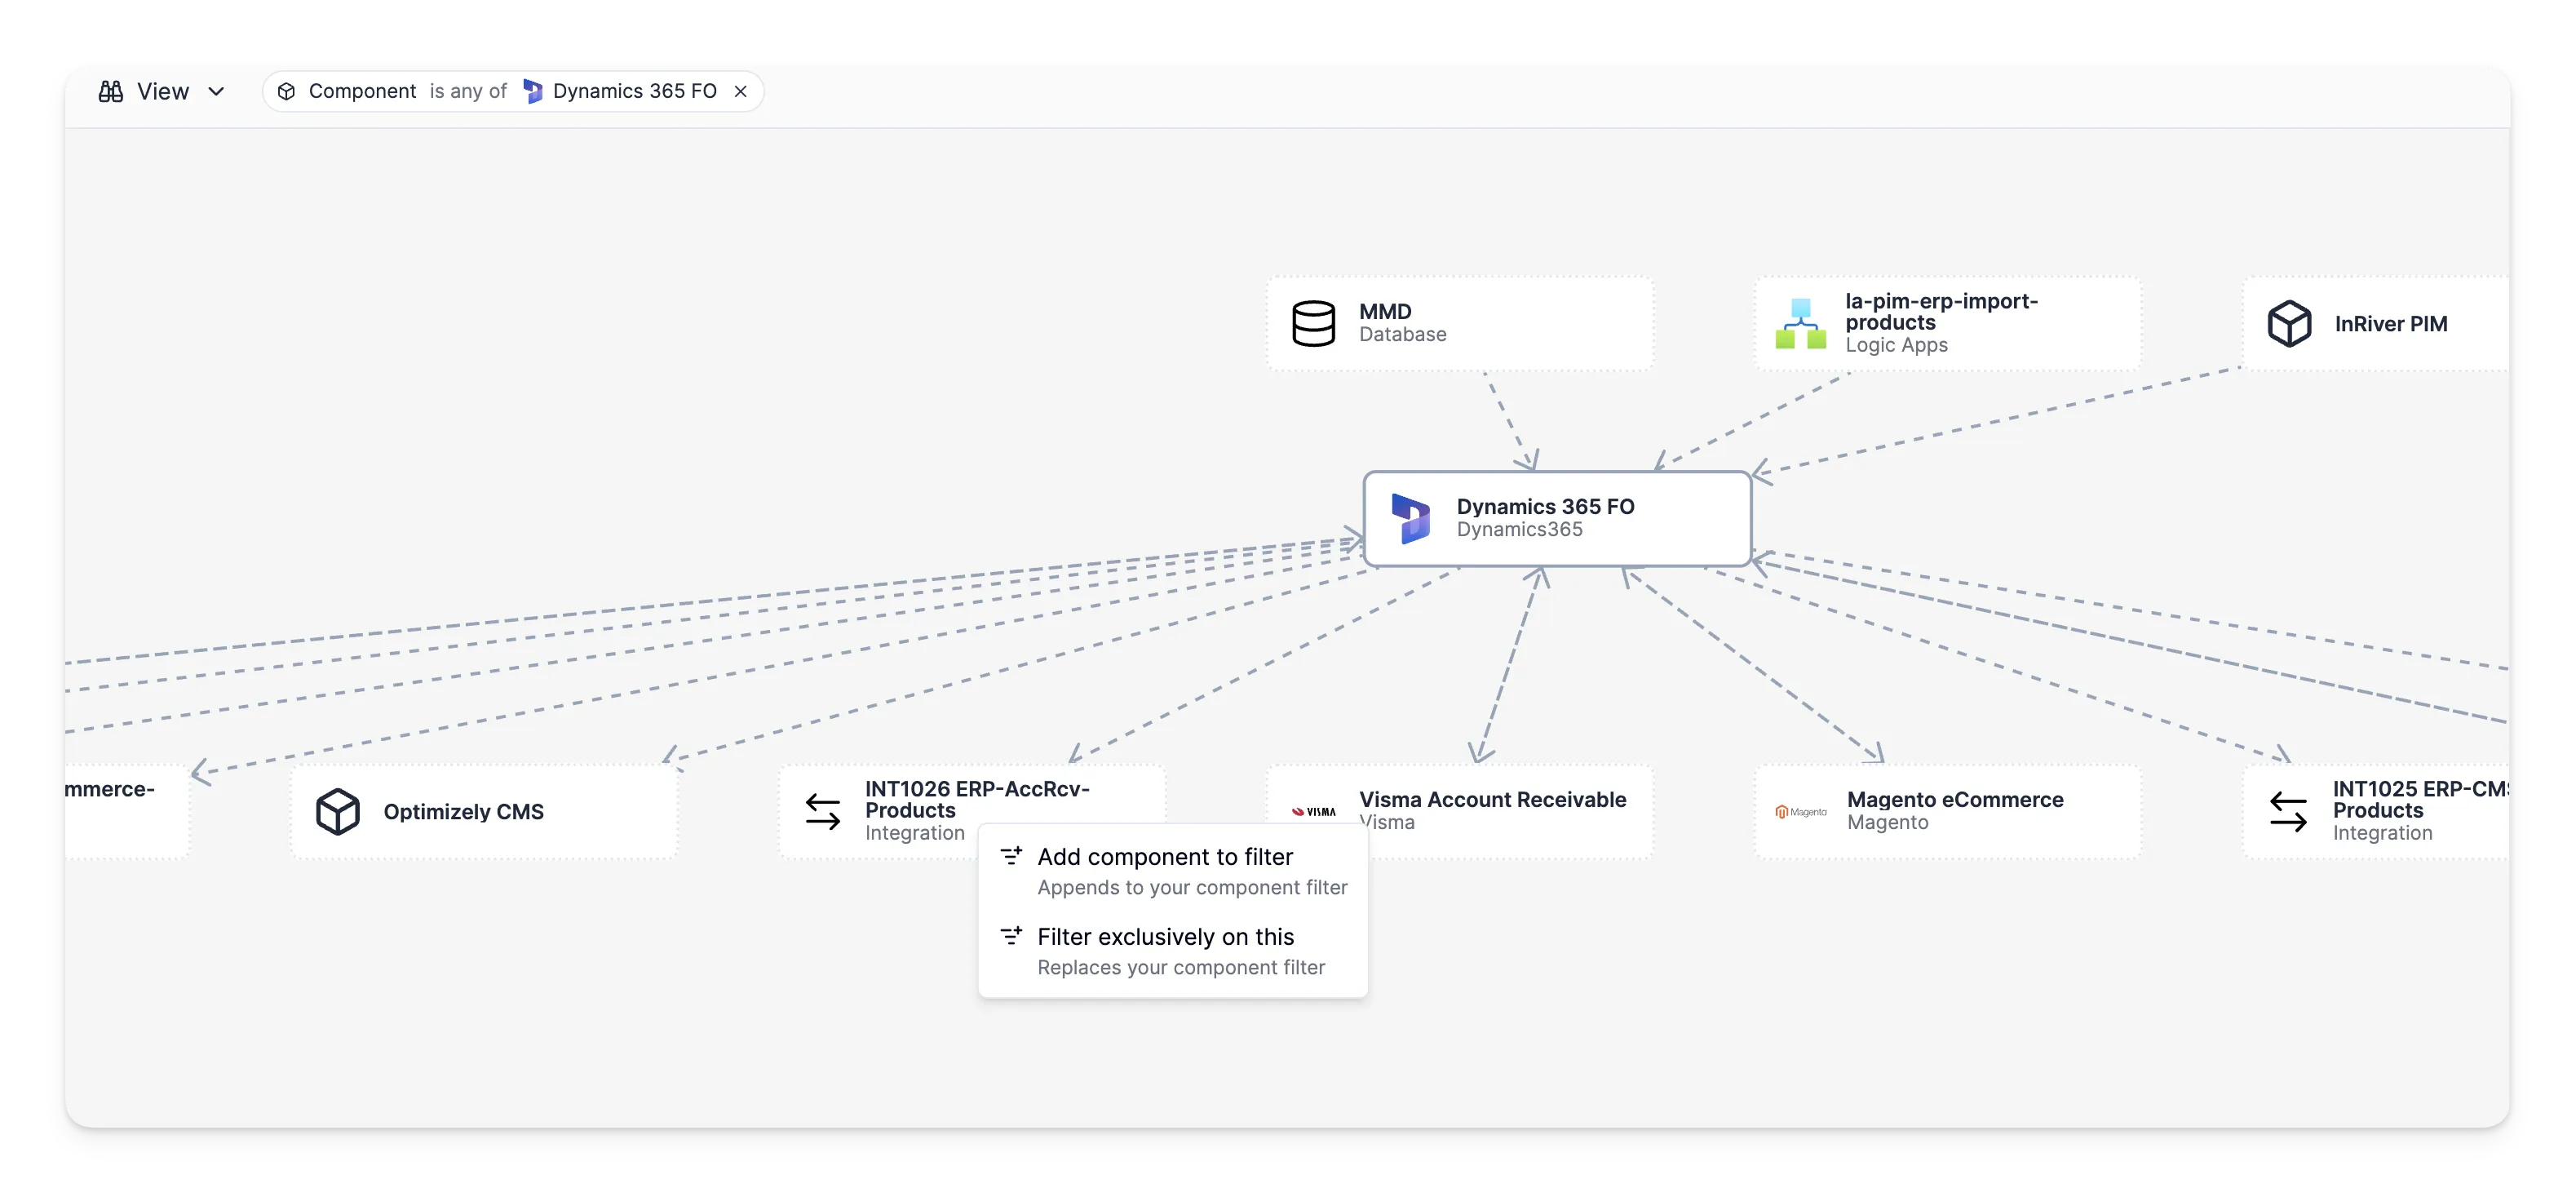The width and height of the screenshot is (2576, 1193).
Task: Open the View dropdown chevron
Action: [x=217, y=91]
